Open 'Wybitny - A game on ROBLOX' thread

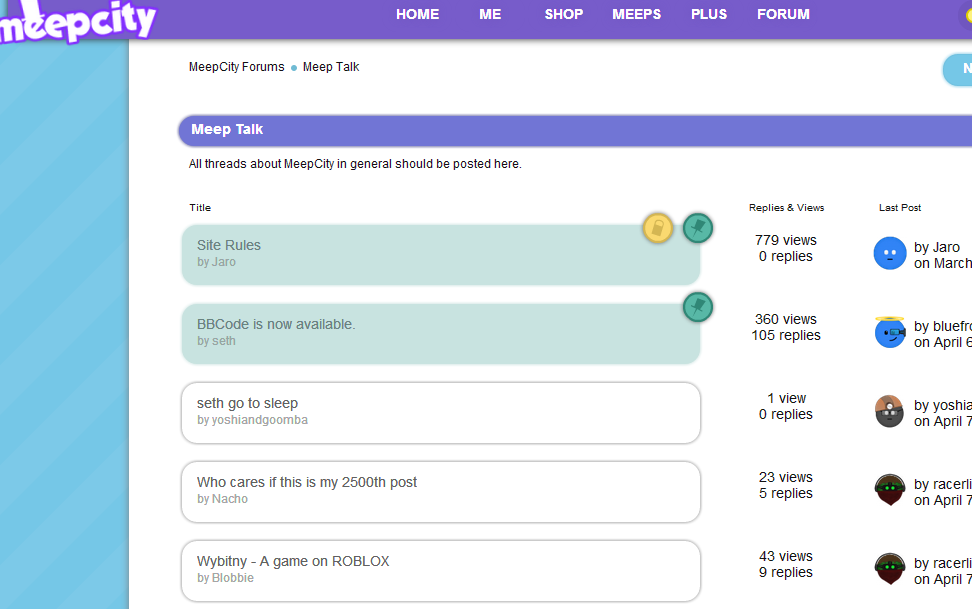(x=293, y=561)
